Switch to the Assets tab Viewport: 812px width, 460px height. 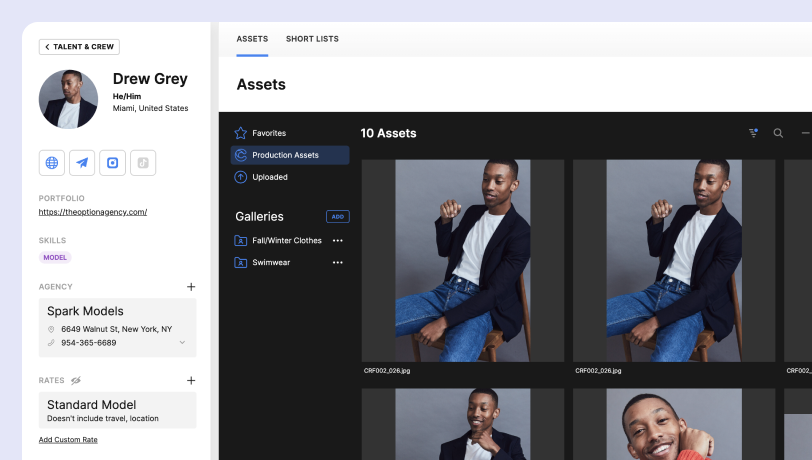252,39
